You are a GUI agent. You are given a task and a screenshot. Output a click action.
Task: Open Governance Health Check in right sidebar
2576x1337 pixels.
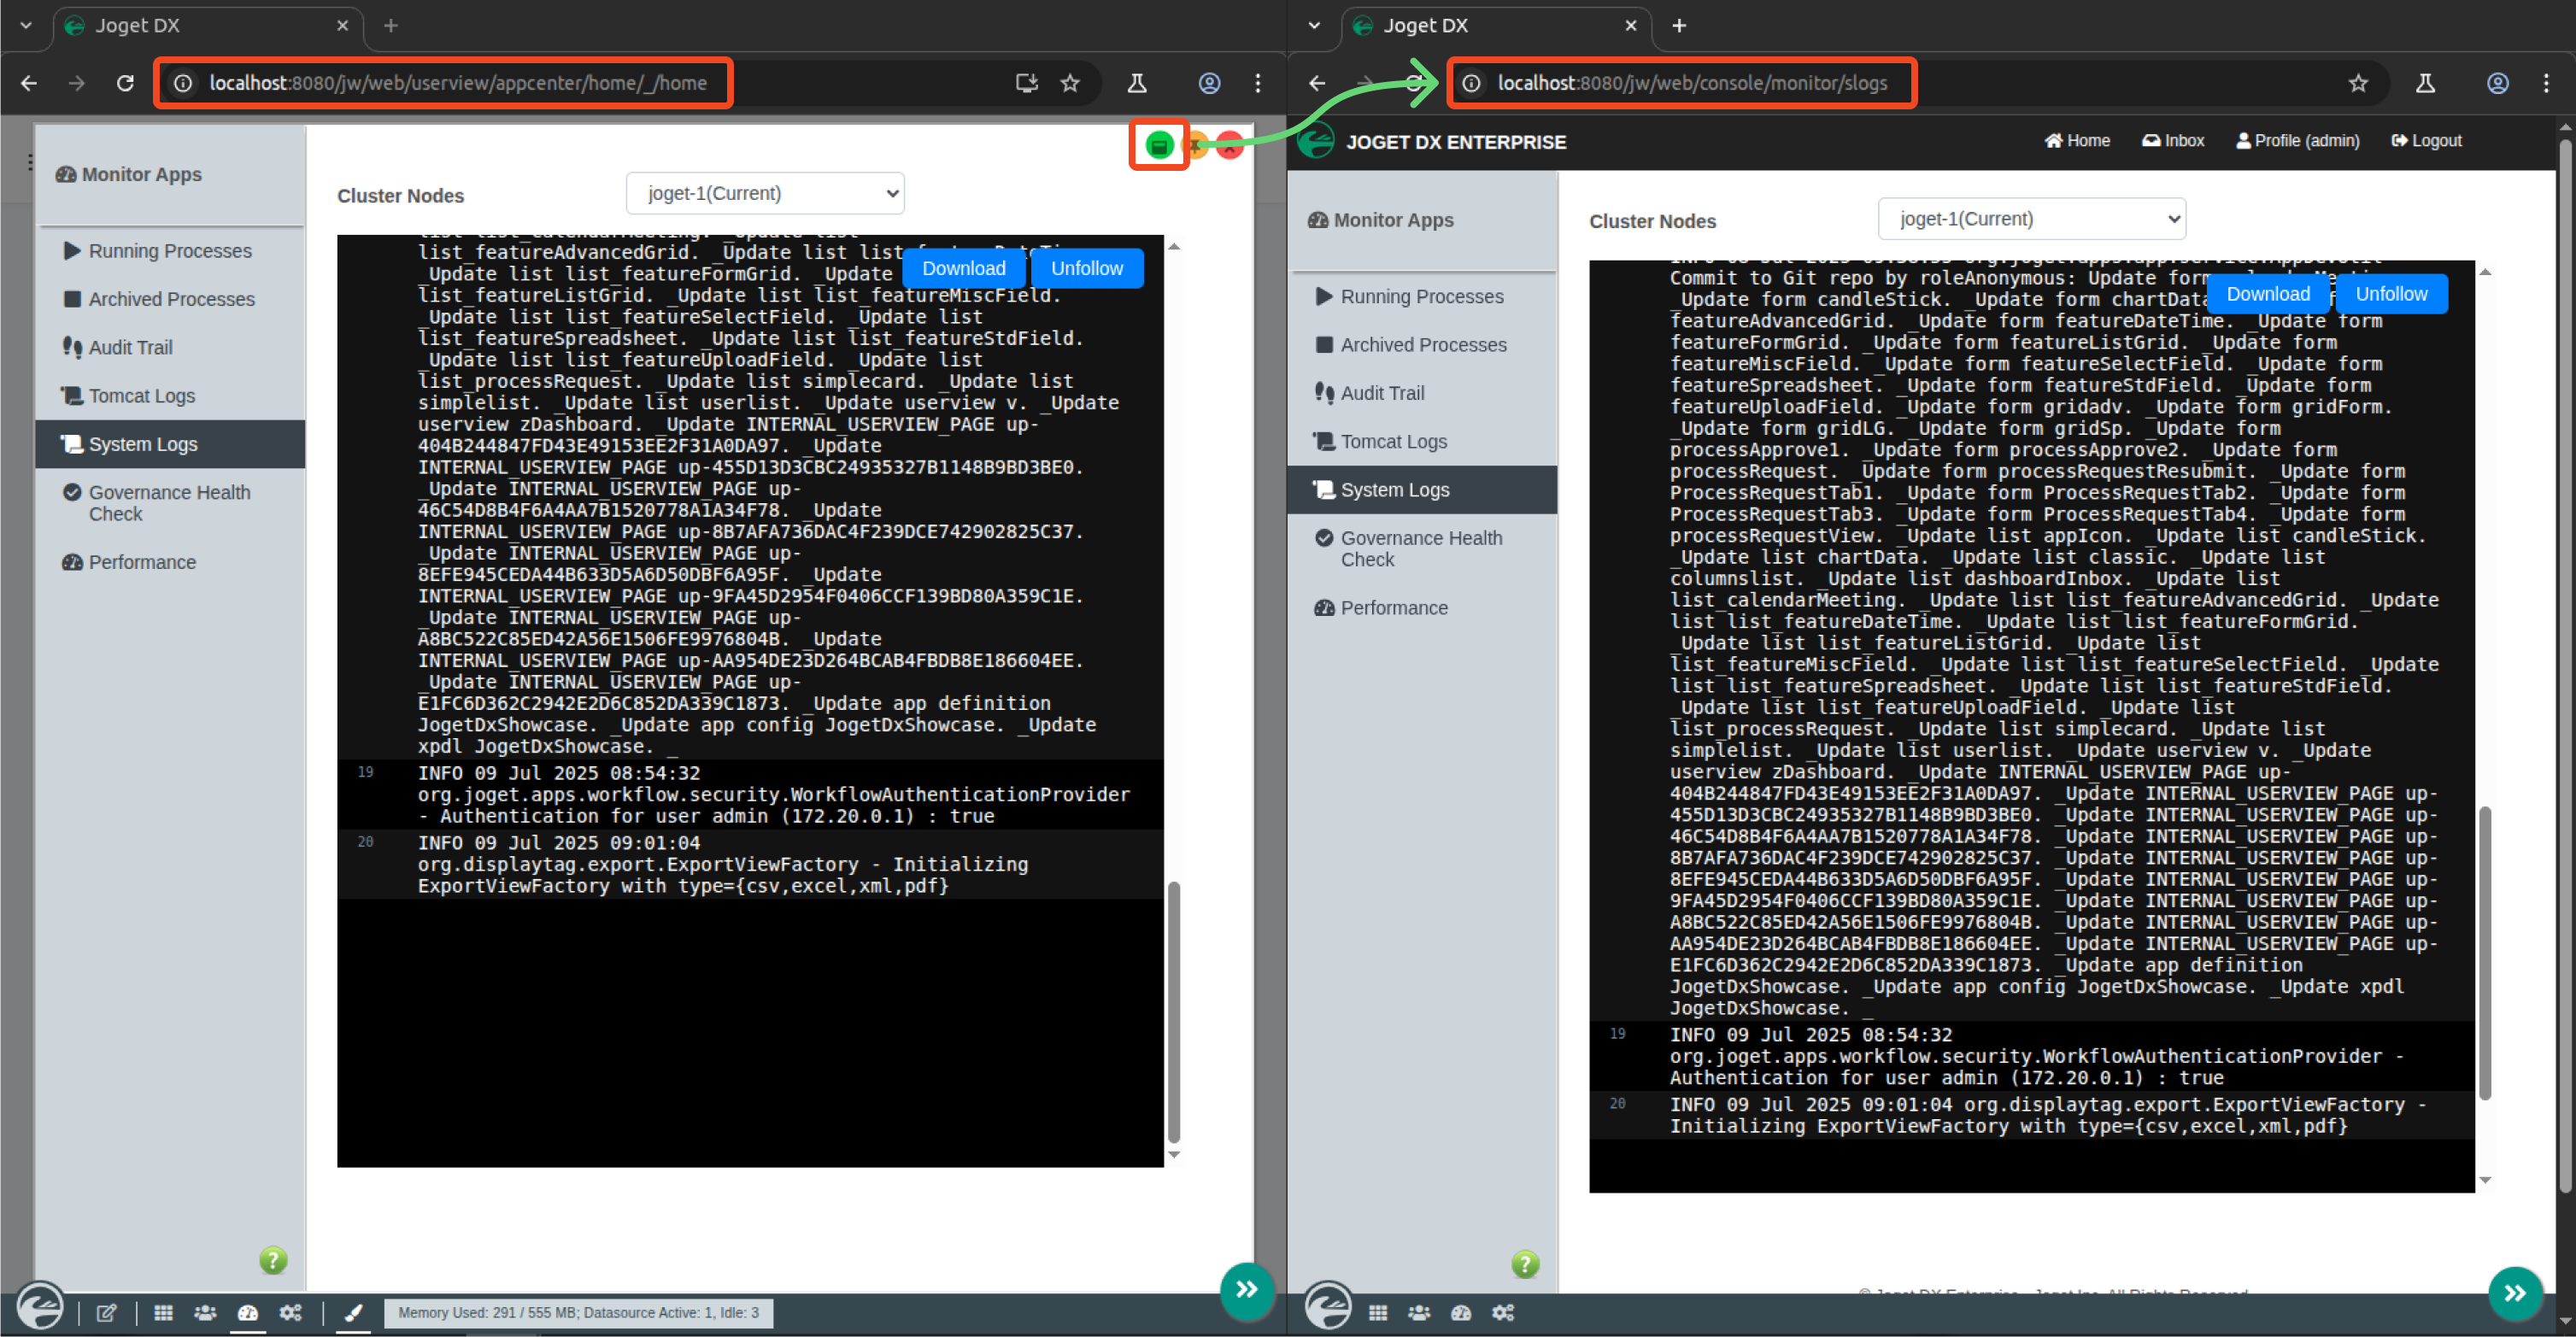click(1421, 549)
